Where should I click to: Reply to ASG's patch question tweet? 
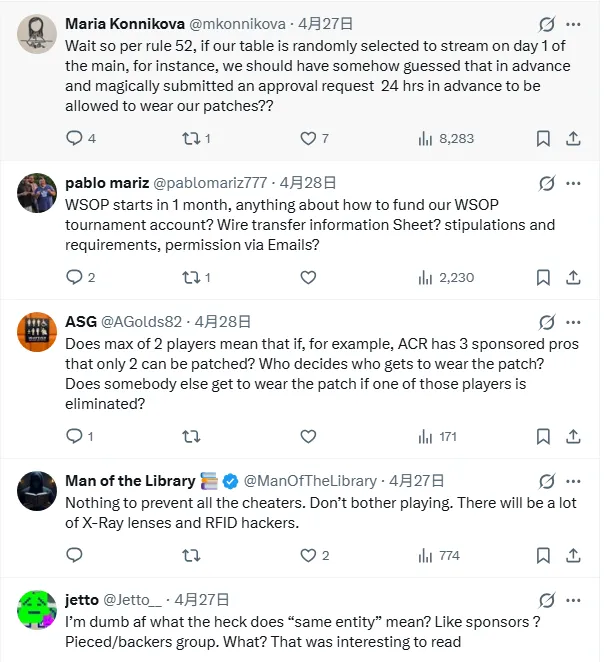74,436
